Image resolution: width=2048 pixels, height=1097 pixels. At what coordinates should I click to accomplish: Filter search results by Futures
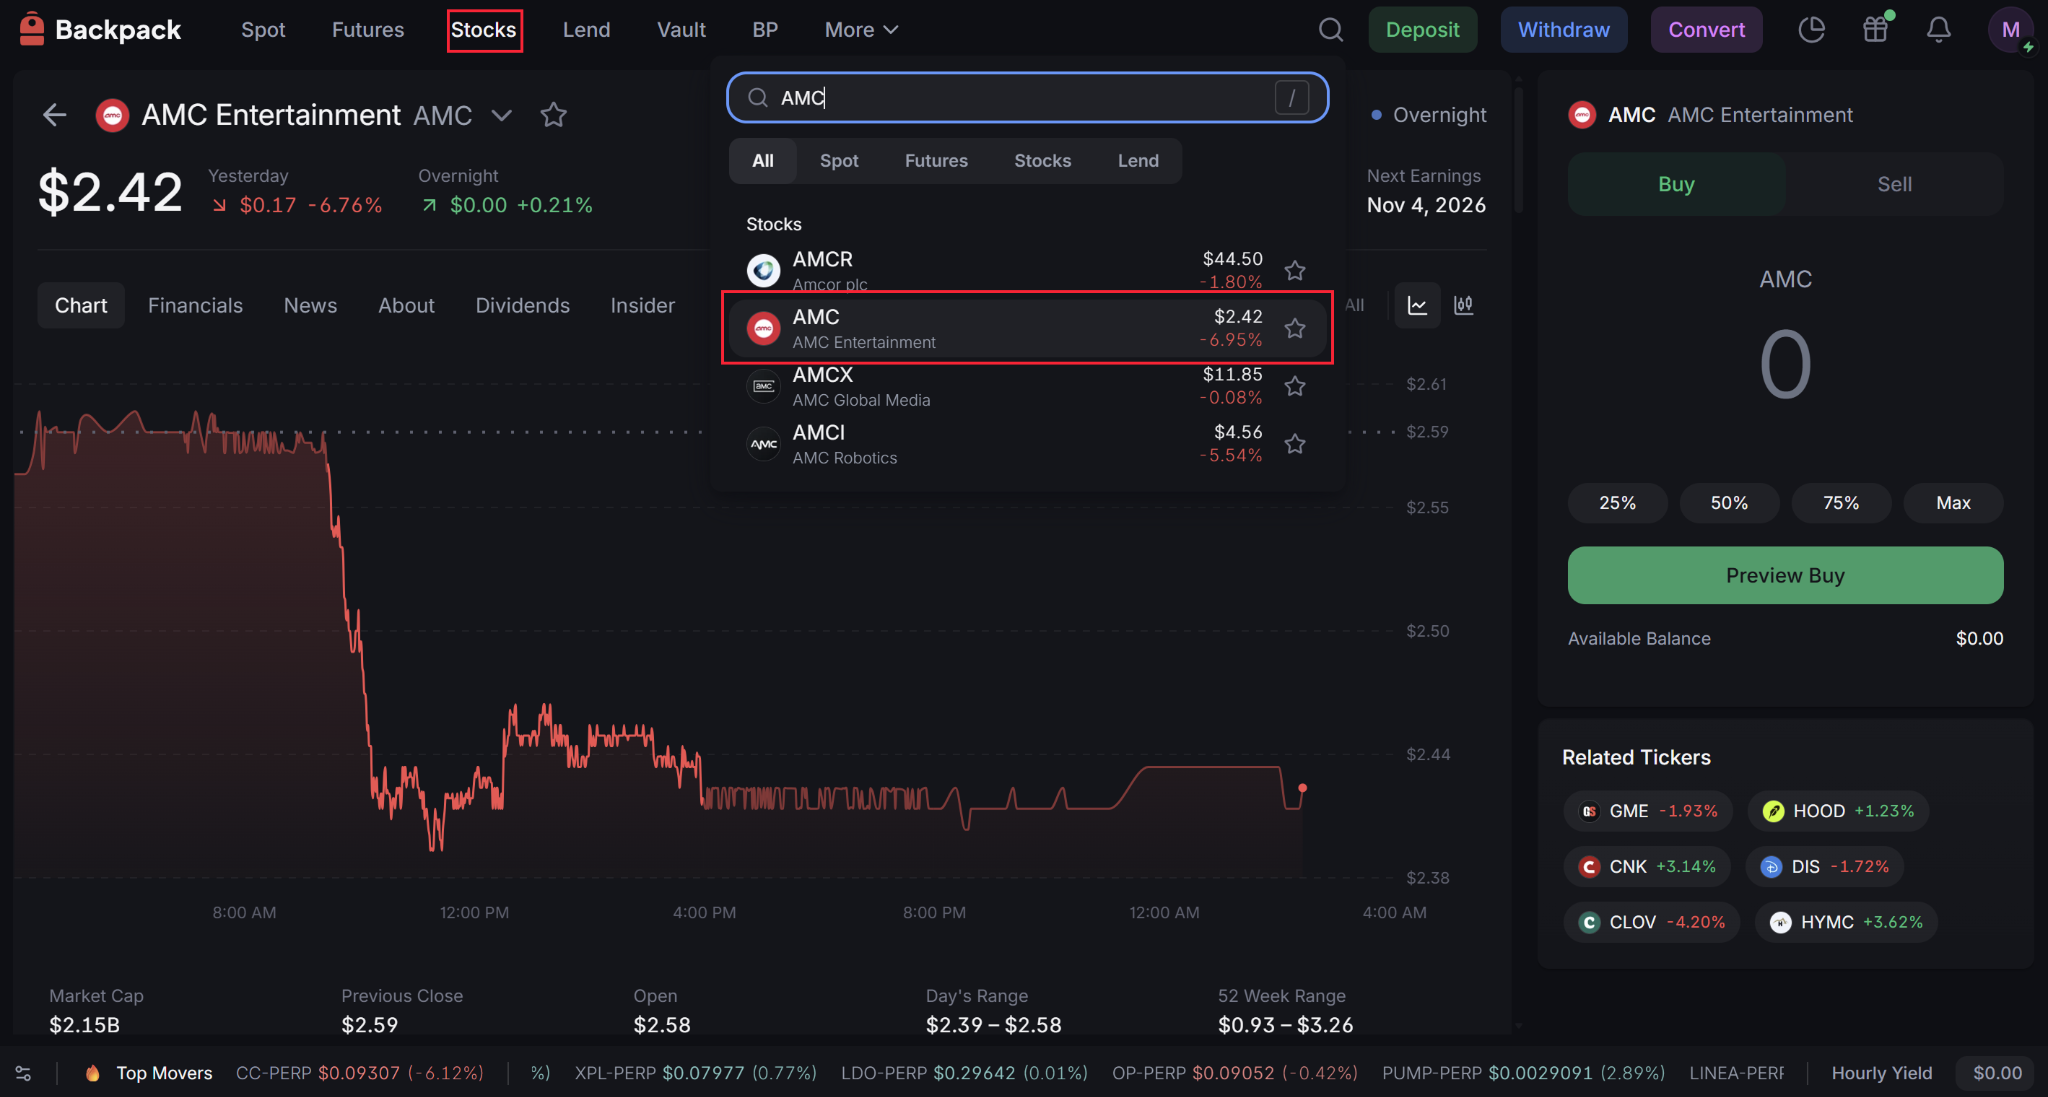936,161
